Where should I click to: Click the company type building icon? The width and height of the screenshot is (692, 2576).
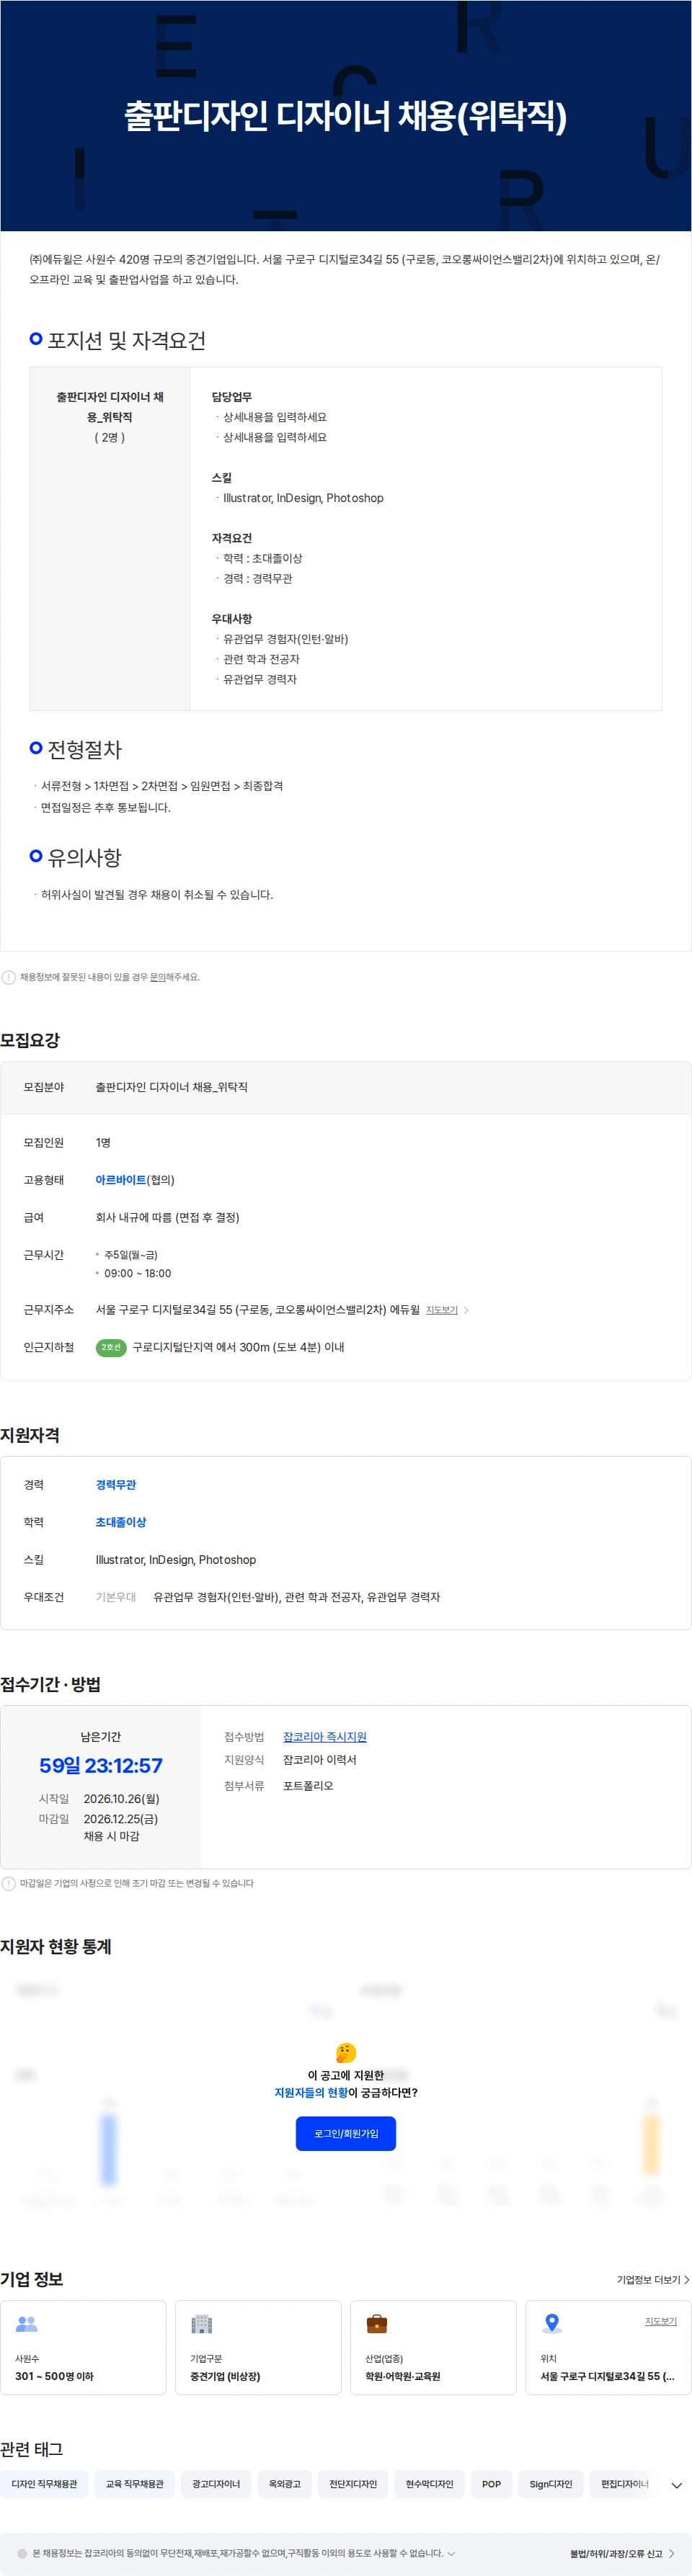tap(202, 2324)
